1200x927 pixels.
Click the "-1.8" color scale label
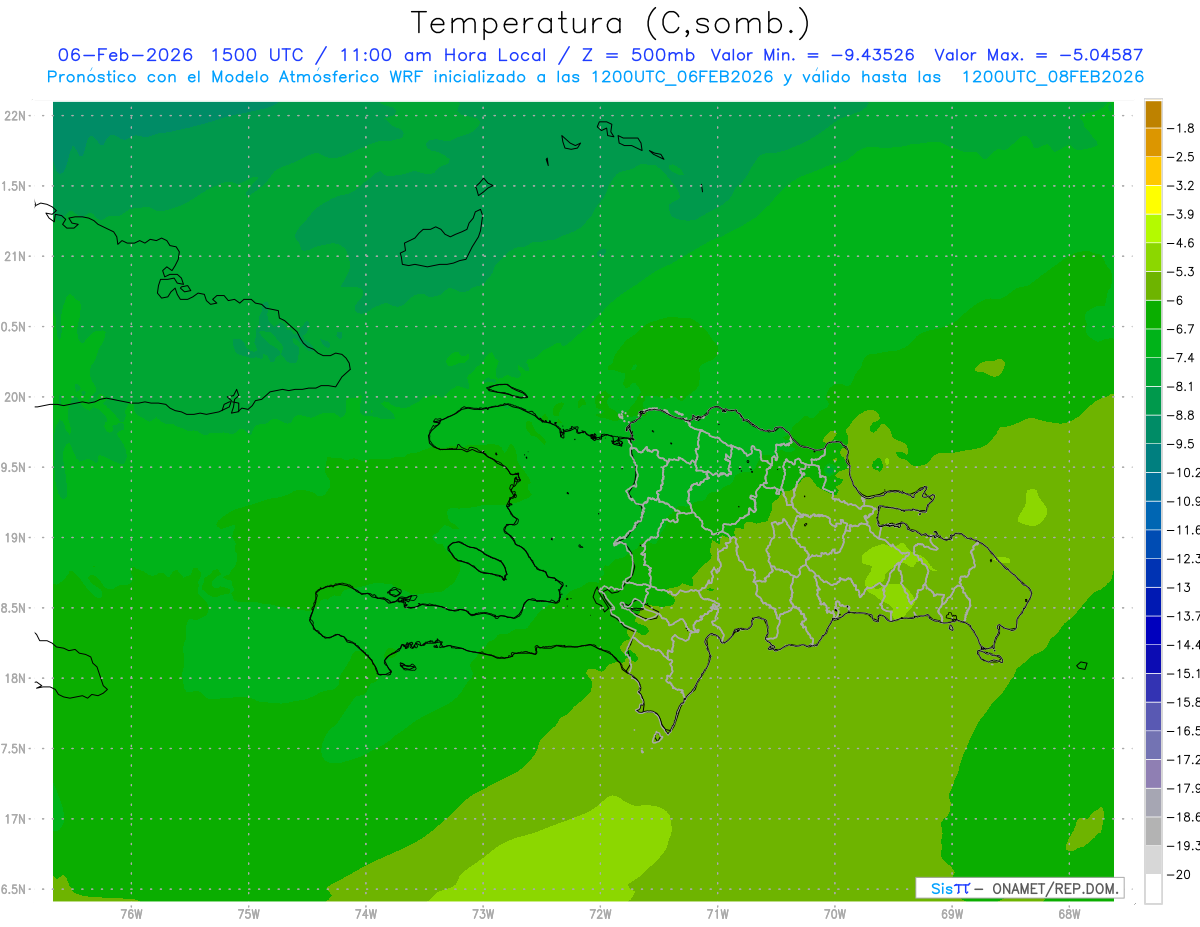1182,128
